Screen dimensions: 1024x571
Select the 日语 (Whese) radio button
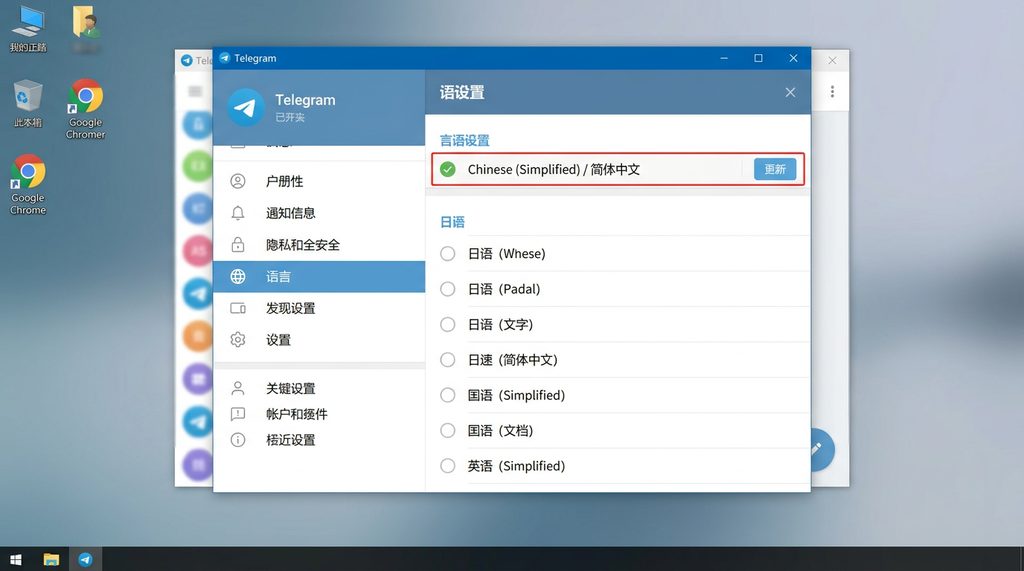(447, 253)
